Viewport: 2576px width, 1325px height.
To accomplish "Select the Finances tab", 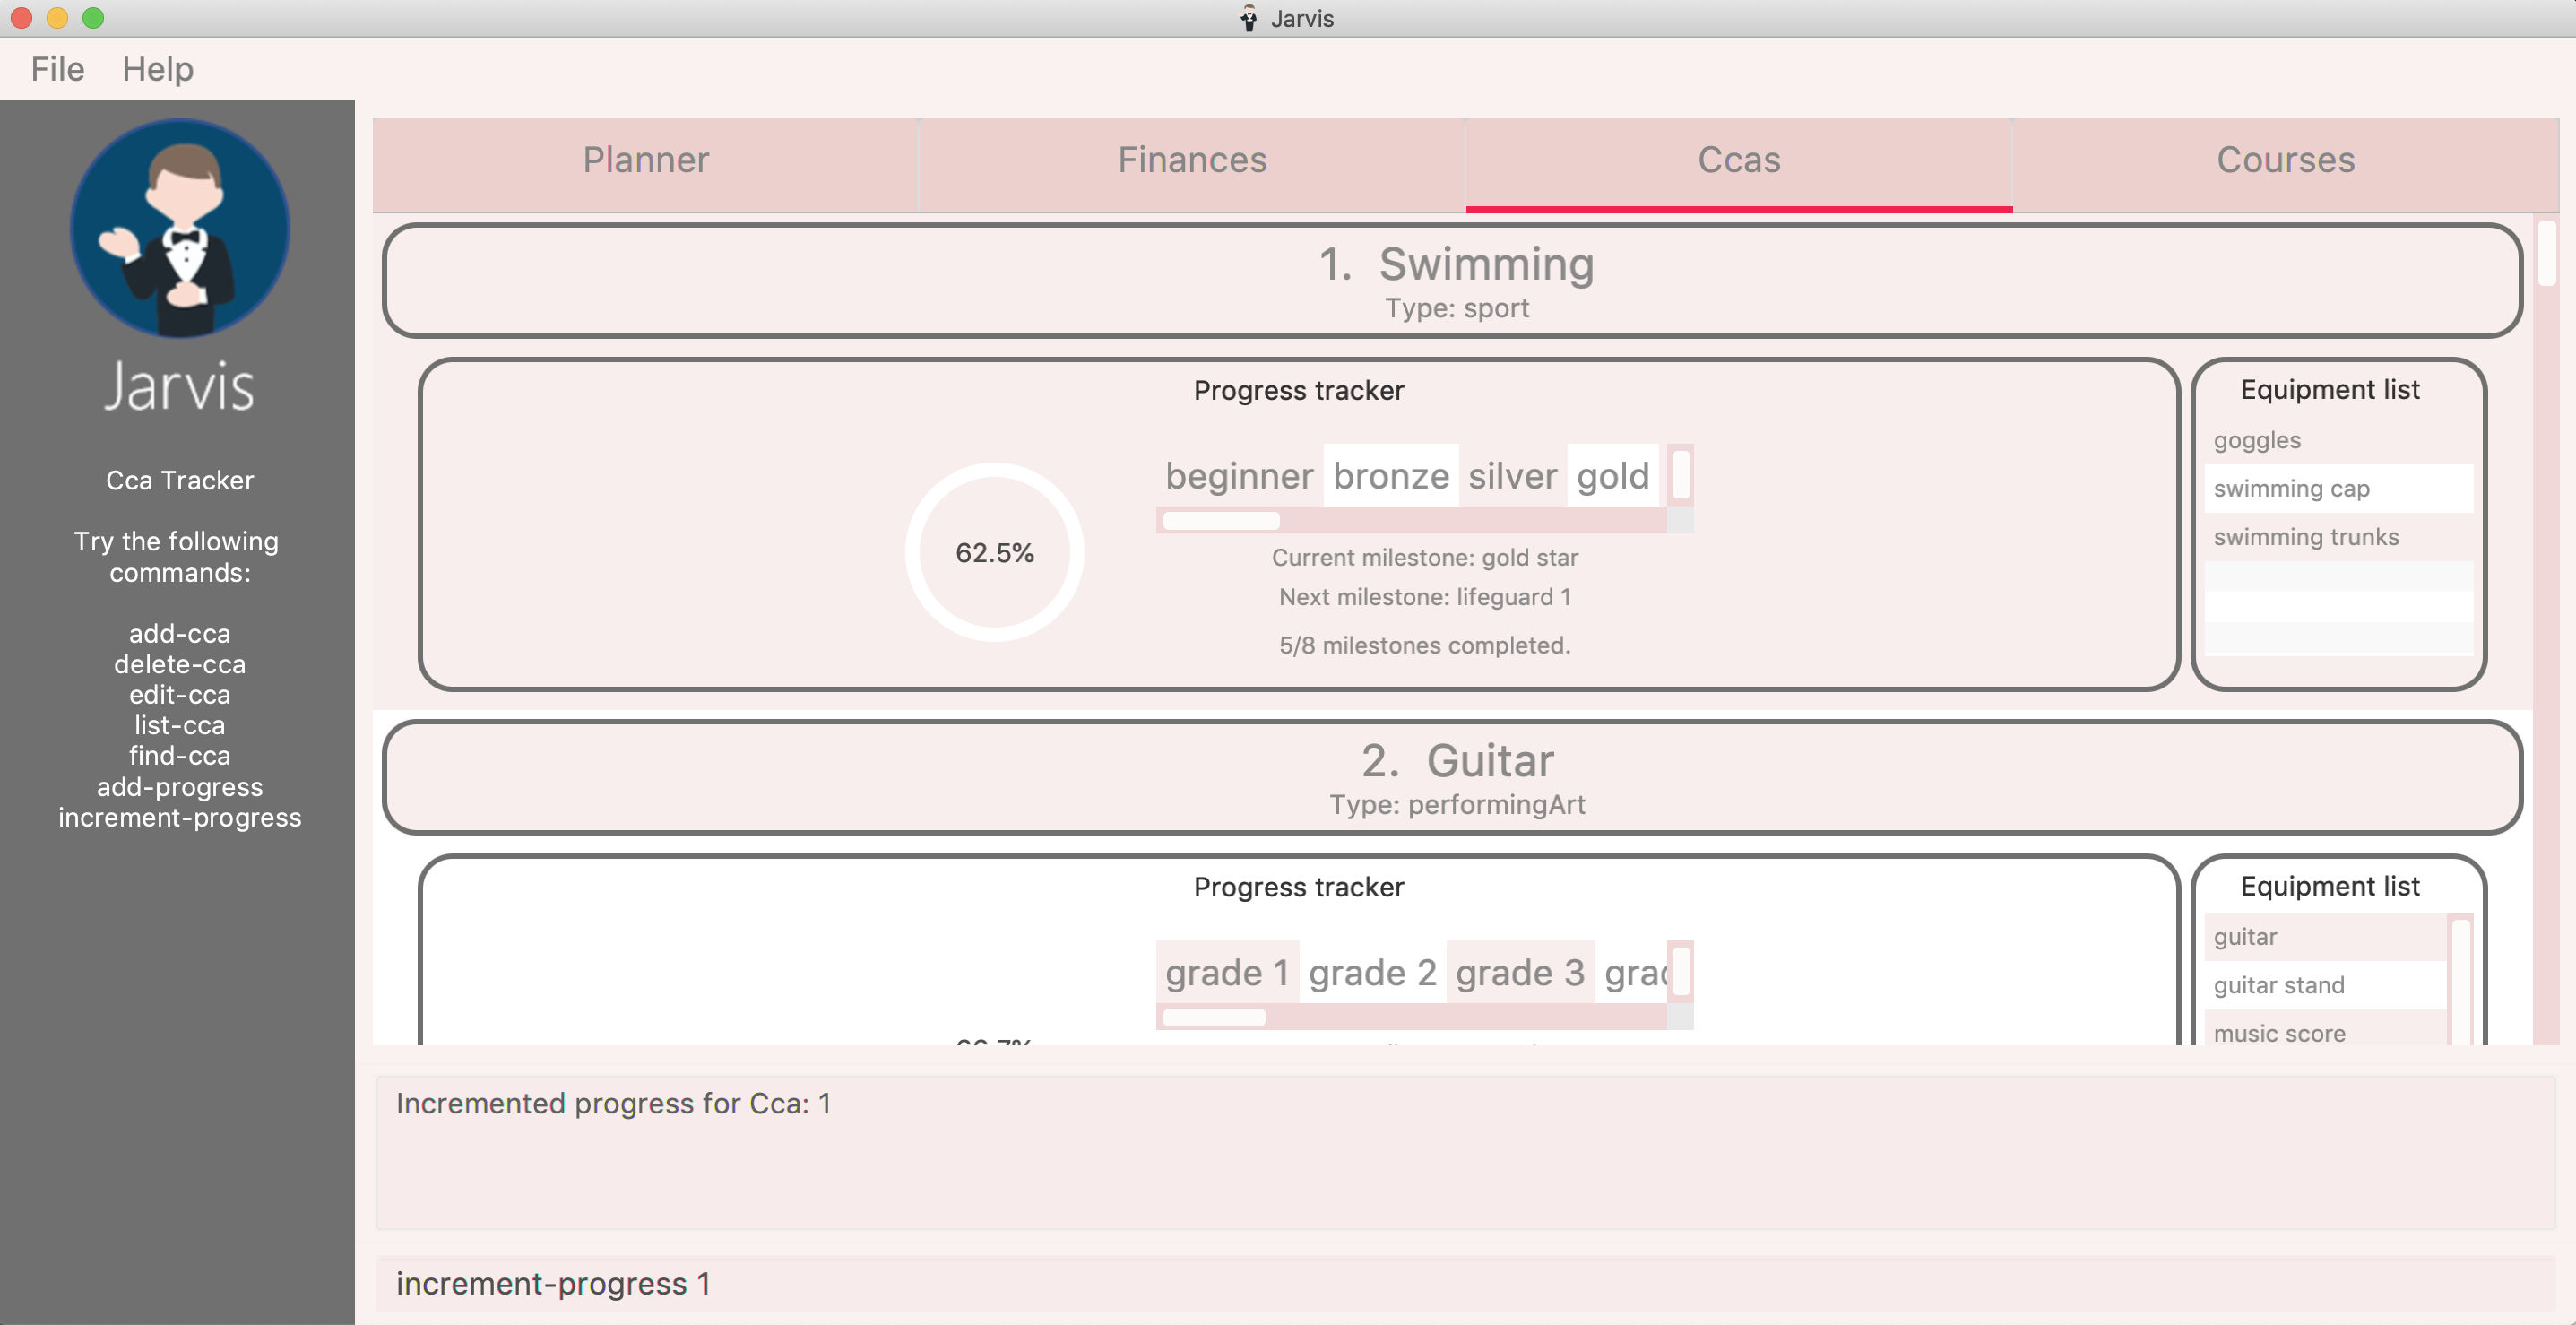I will tap(1193, 159).
